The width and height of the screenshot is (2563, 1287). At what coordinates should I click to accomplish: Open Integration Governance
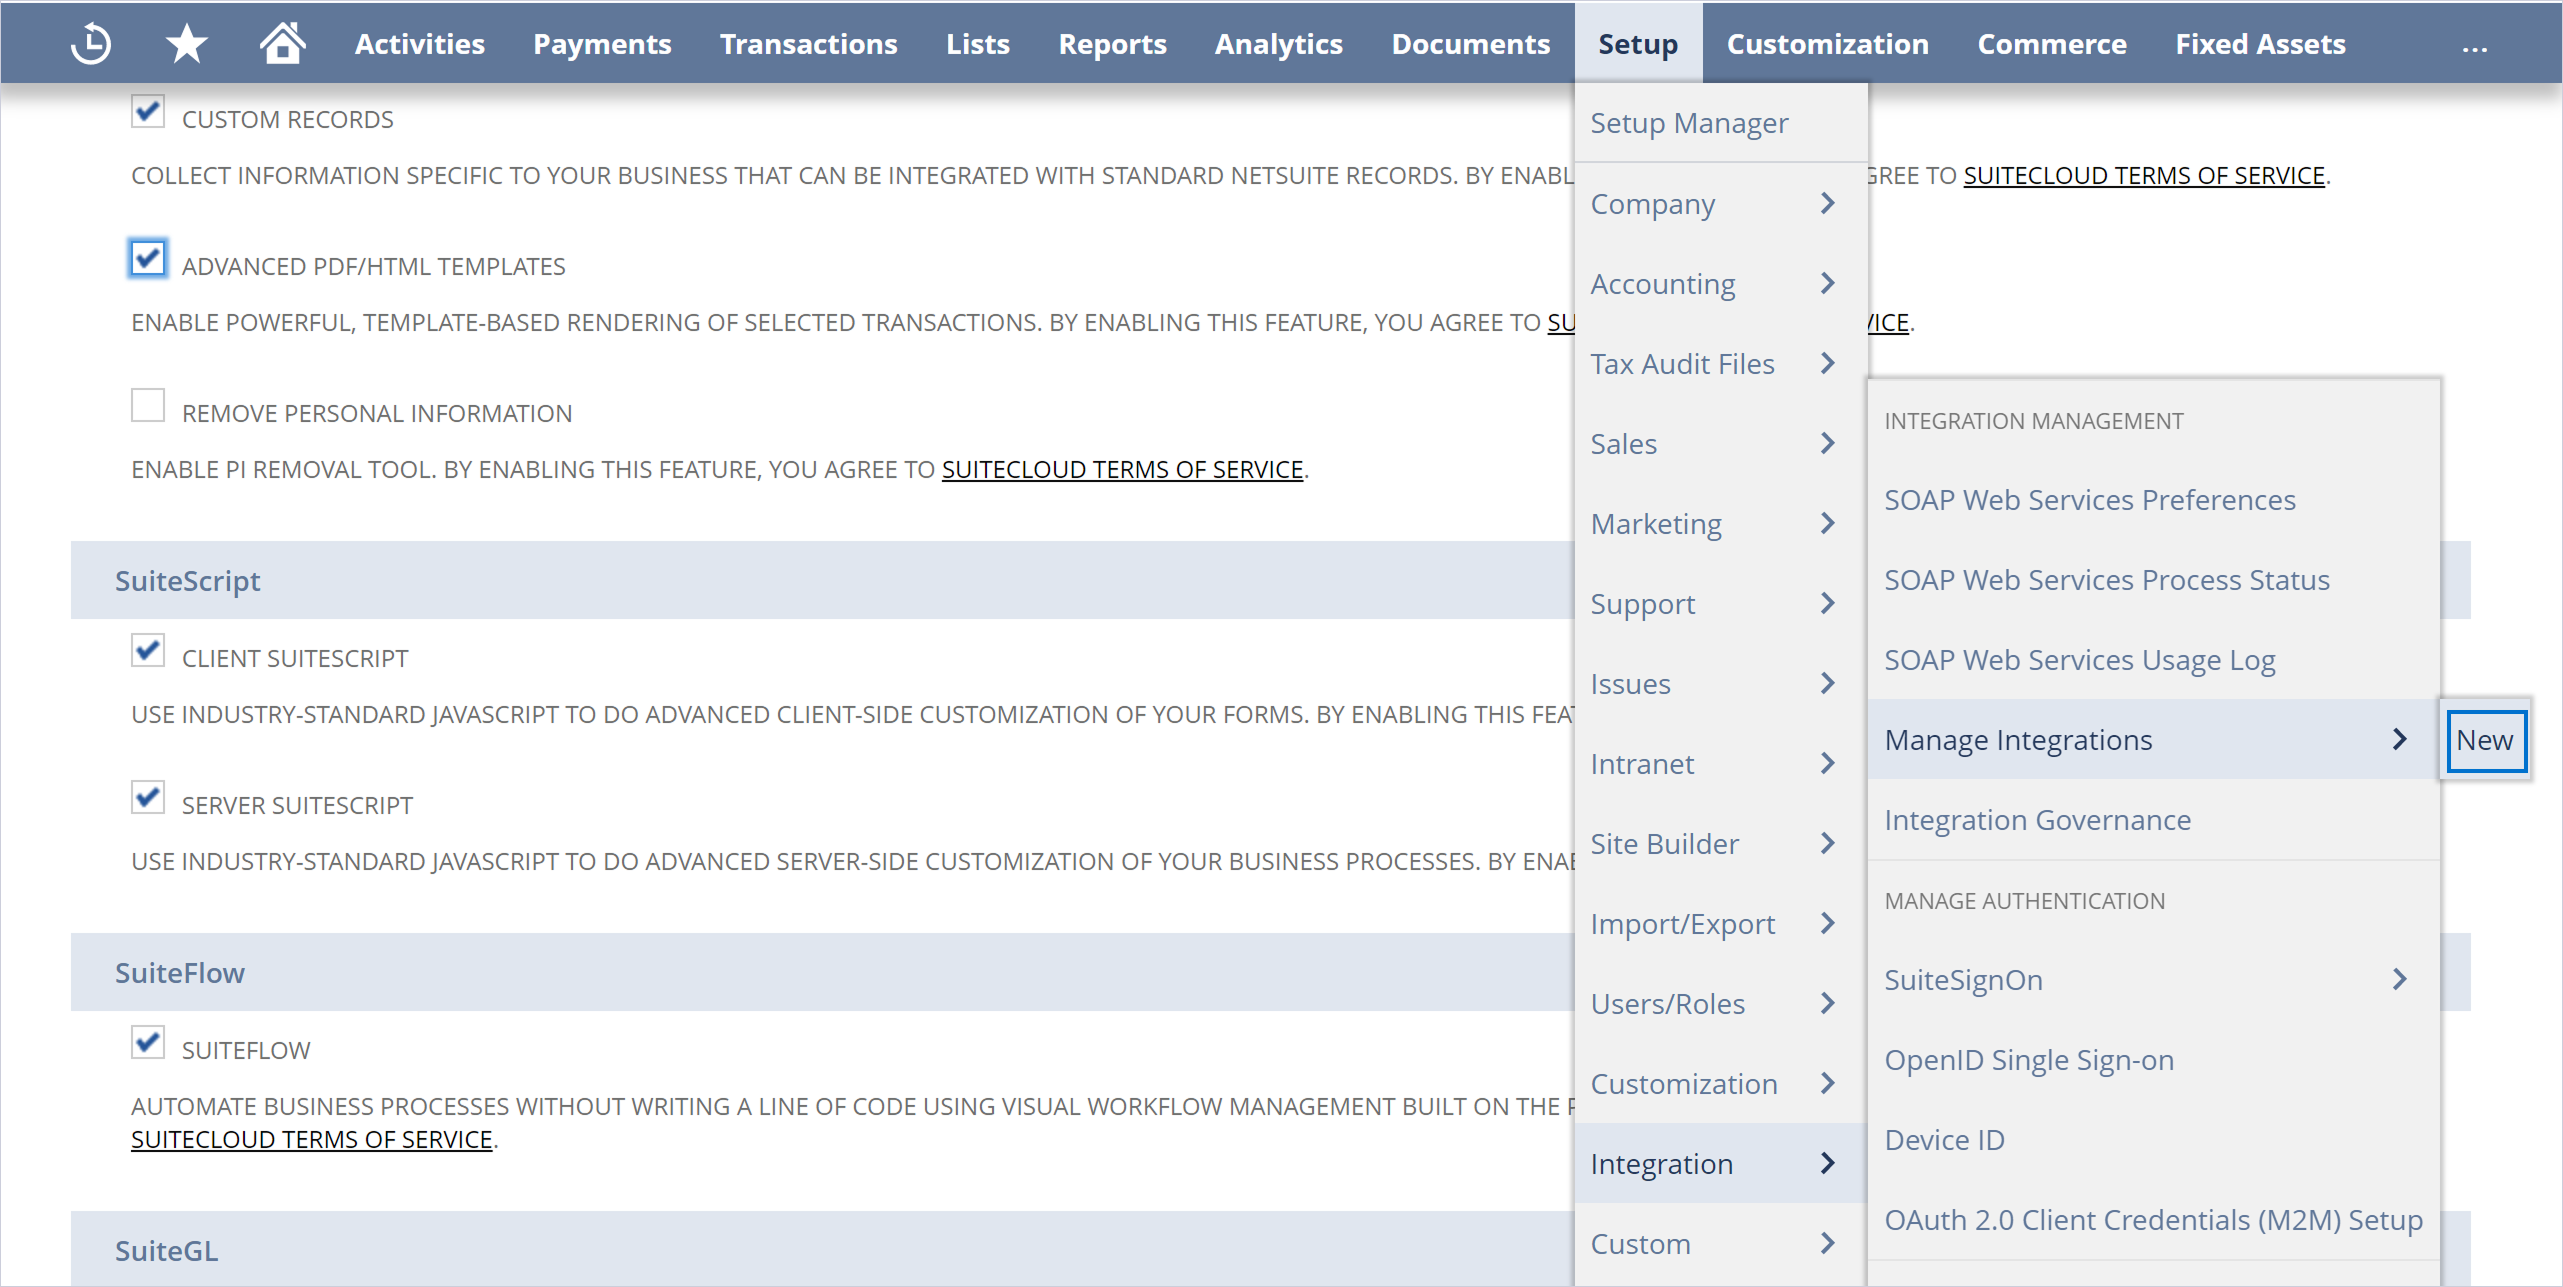2153,819
